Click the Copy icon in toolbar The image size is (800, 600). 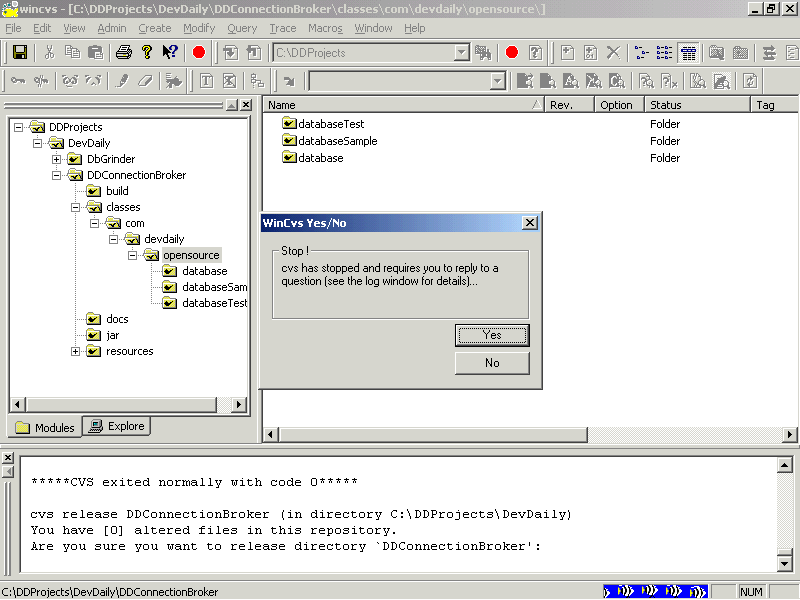click(72, 53)
